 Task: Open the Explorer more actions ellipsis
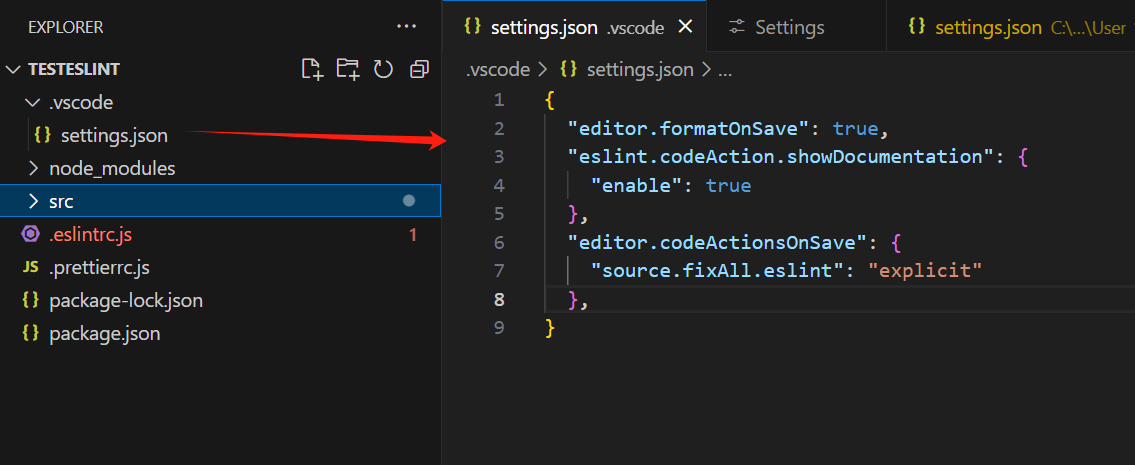pyautogui.click(x=406, y=27)
